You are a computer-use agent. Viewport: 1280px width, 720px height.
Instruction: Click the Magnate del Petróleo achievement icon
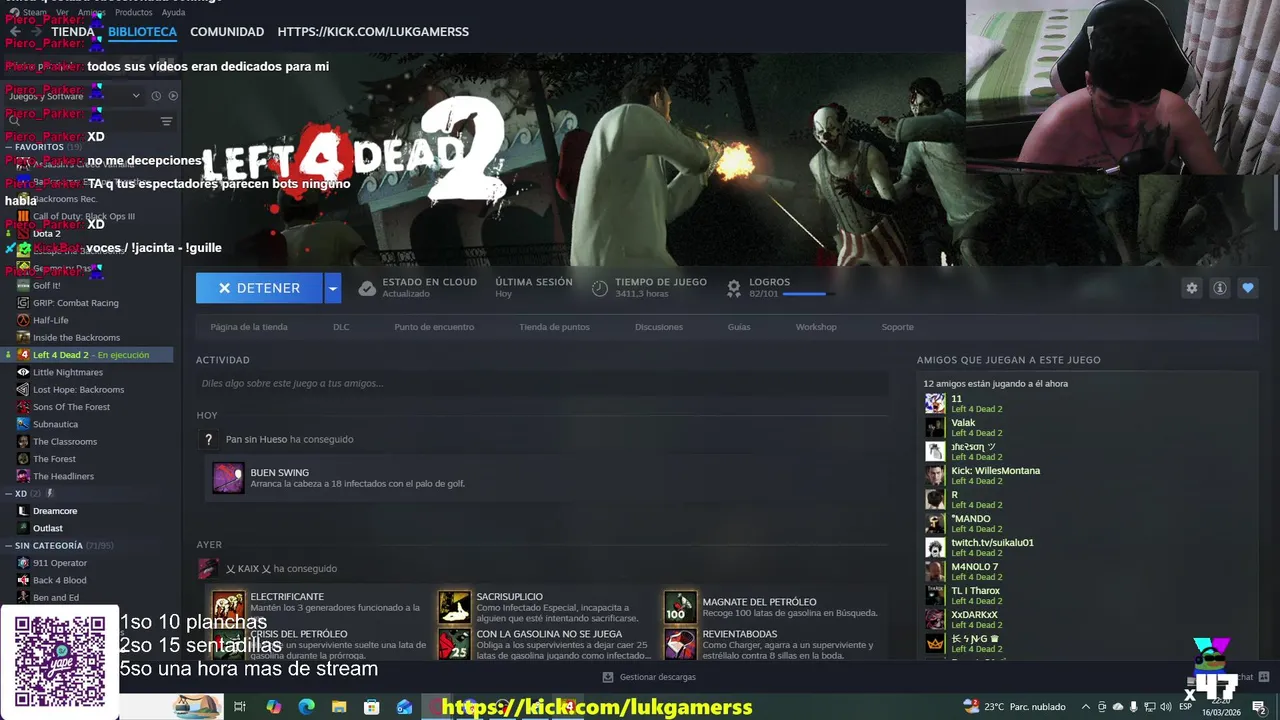[x=680, y=607]
